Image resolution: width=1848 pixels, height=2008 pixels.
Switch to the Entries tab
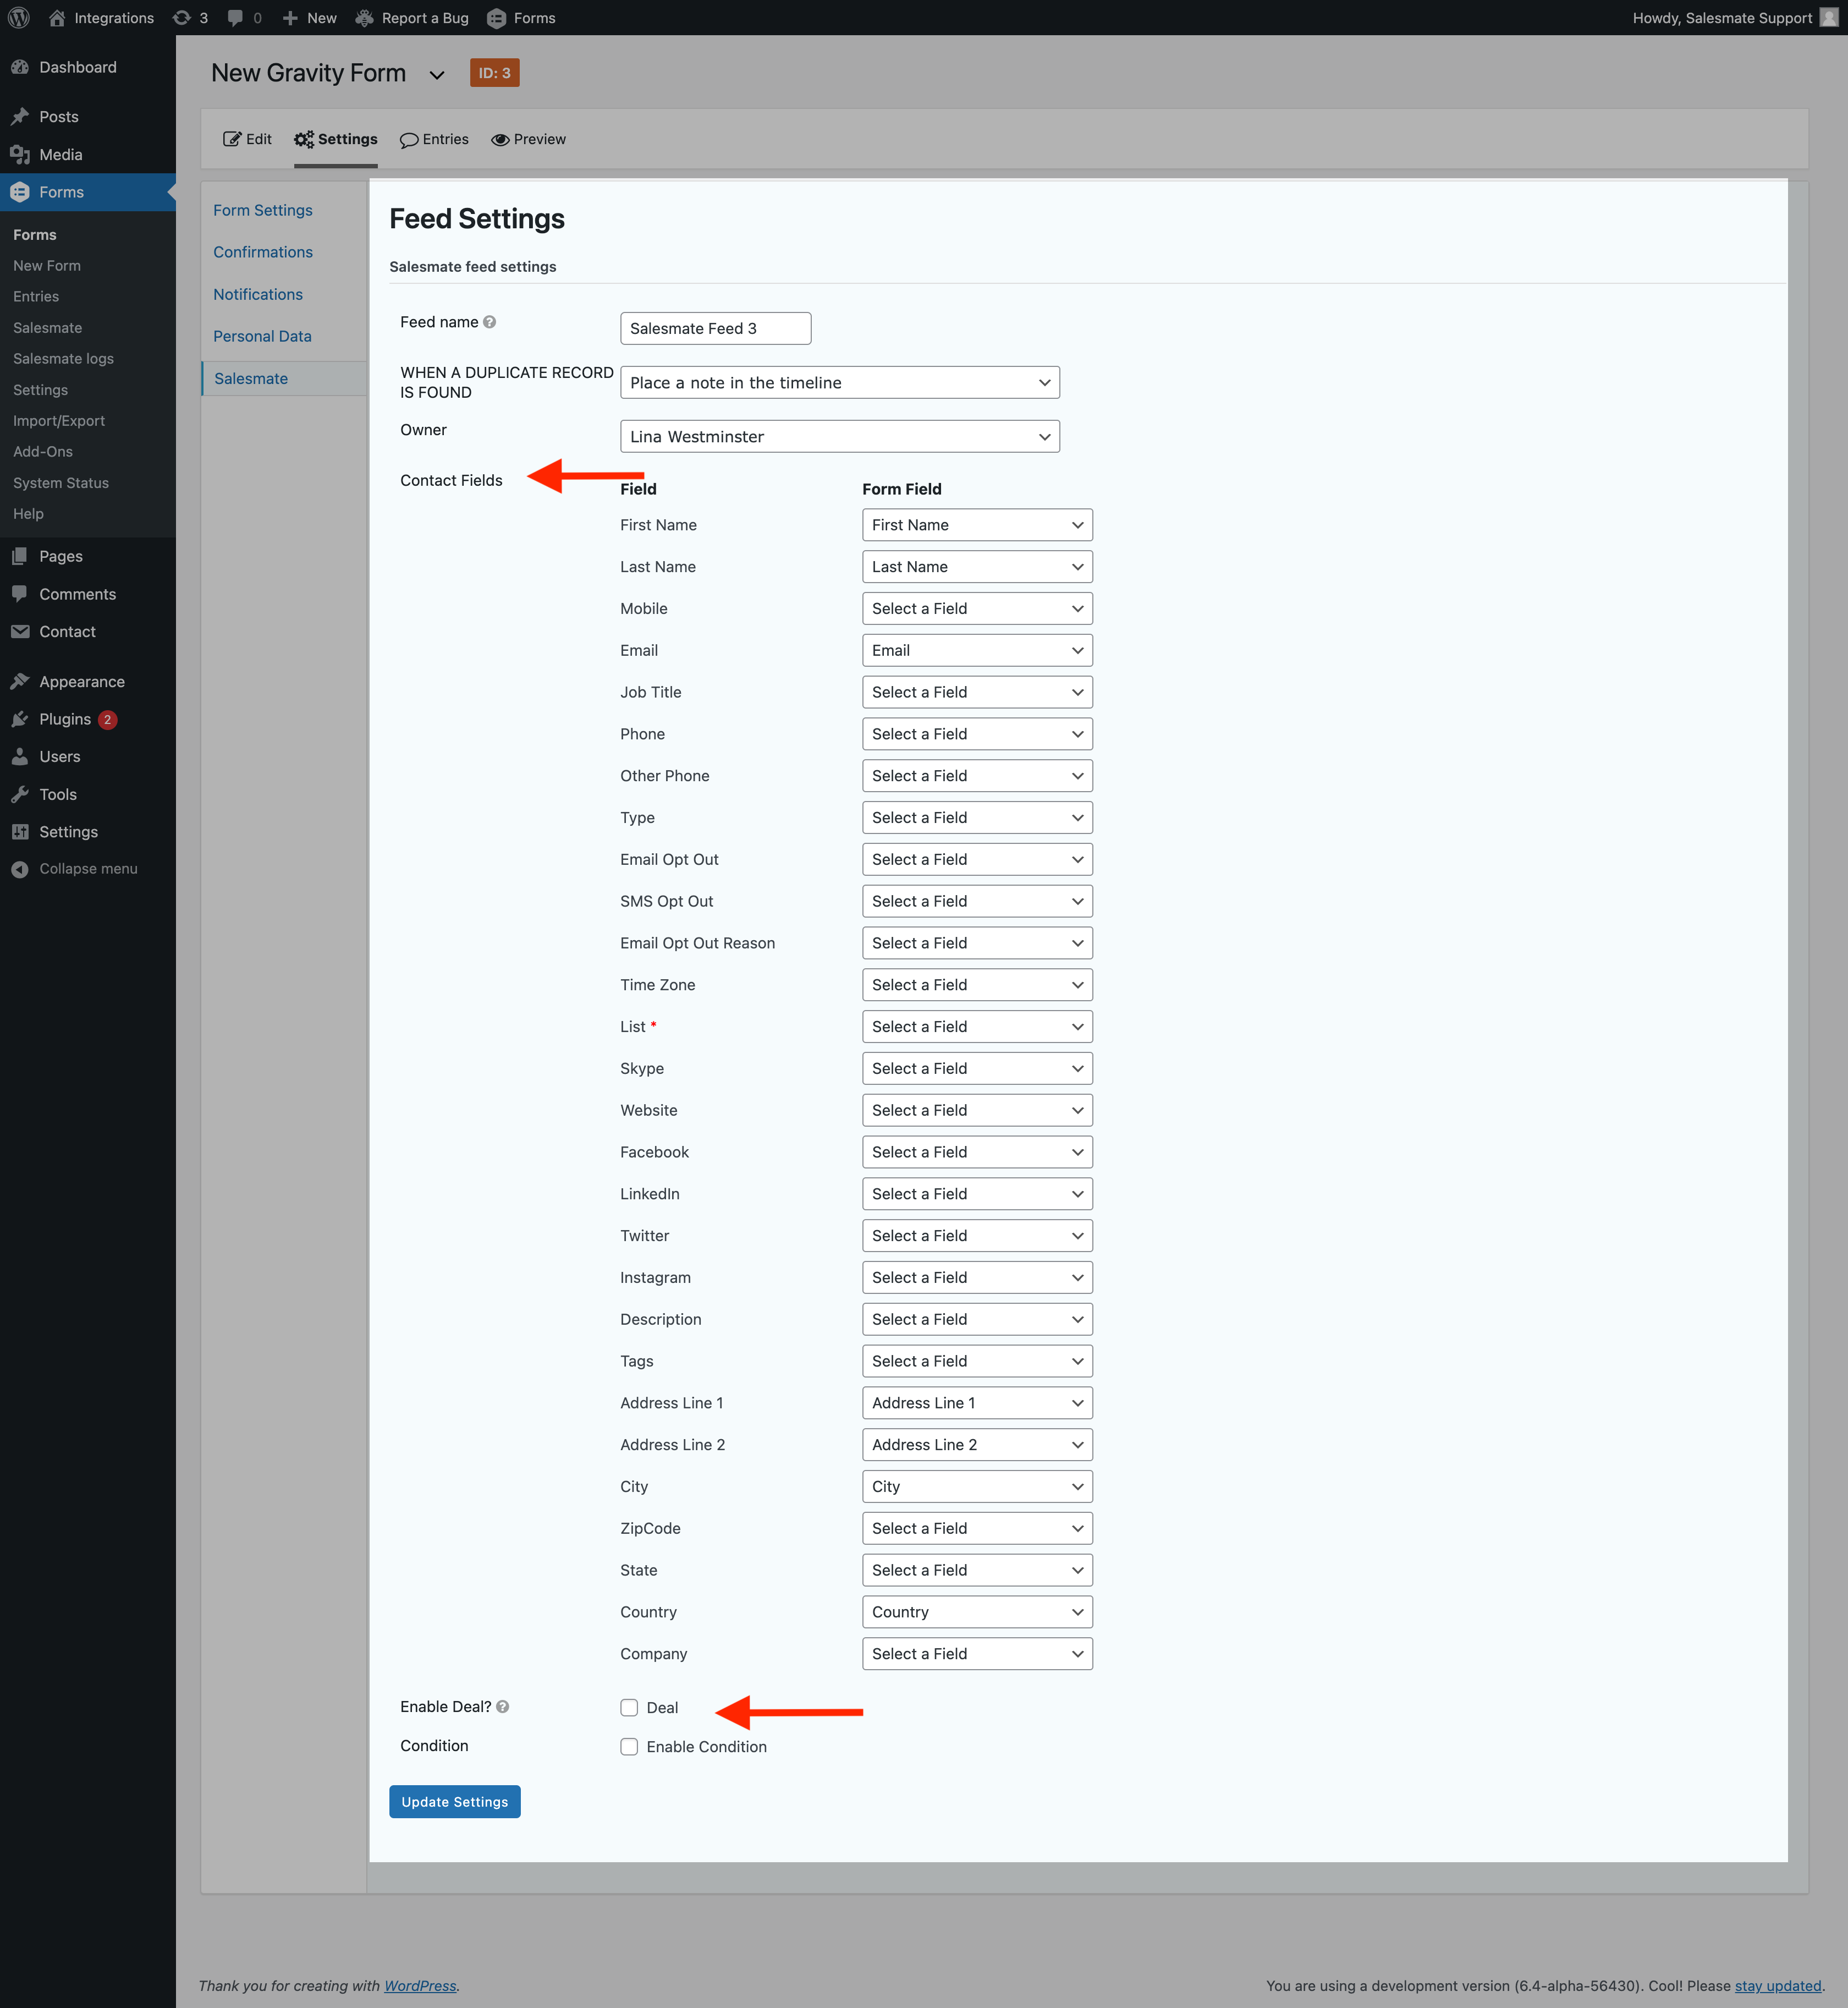click(434, 139)
